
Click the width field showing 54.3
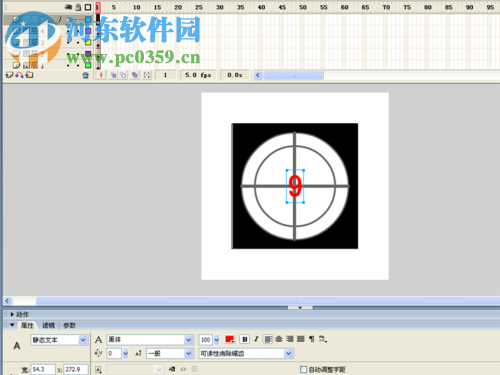pyautogui.click(x=43, y=369)
